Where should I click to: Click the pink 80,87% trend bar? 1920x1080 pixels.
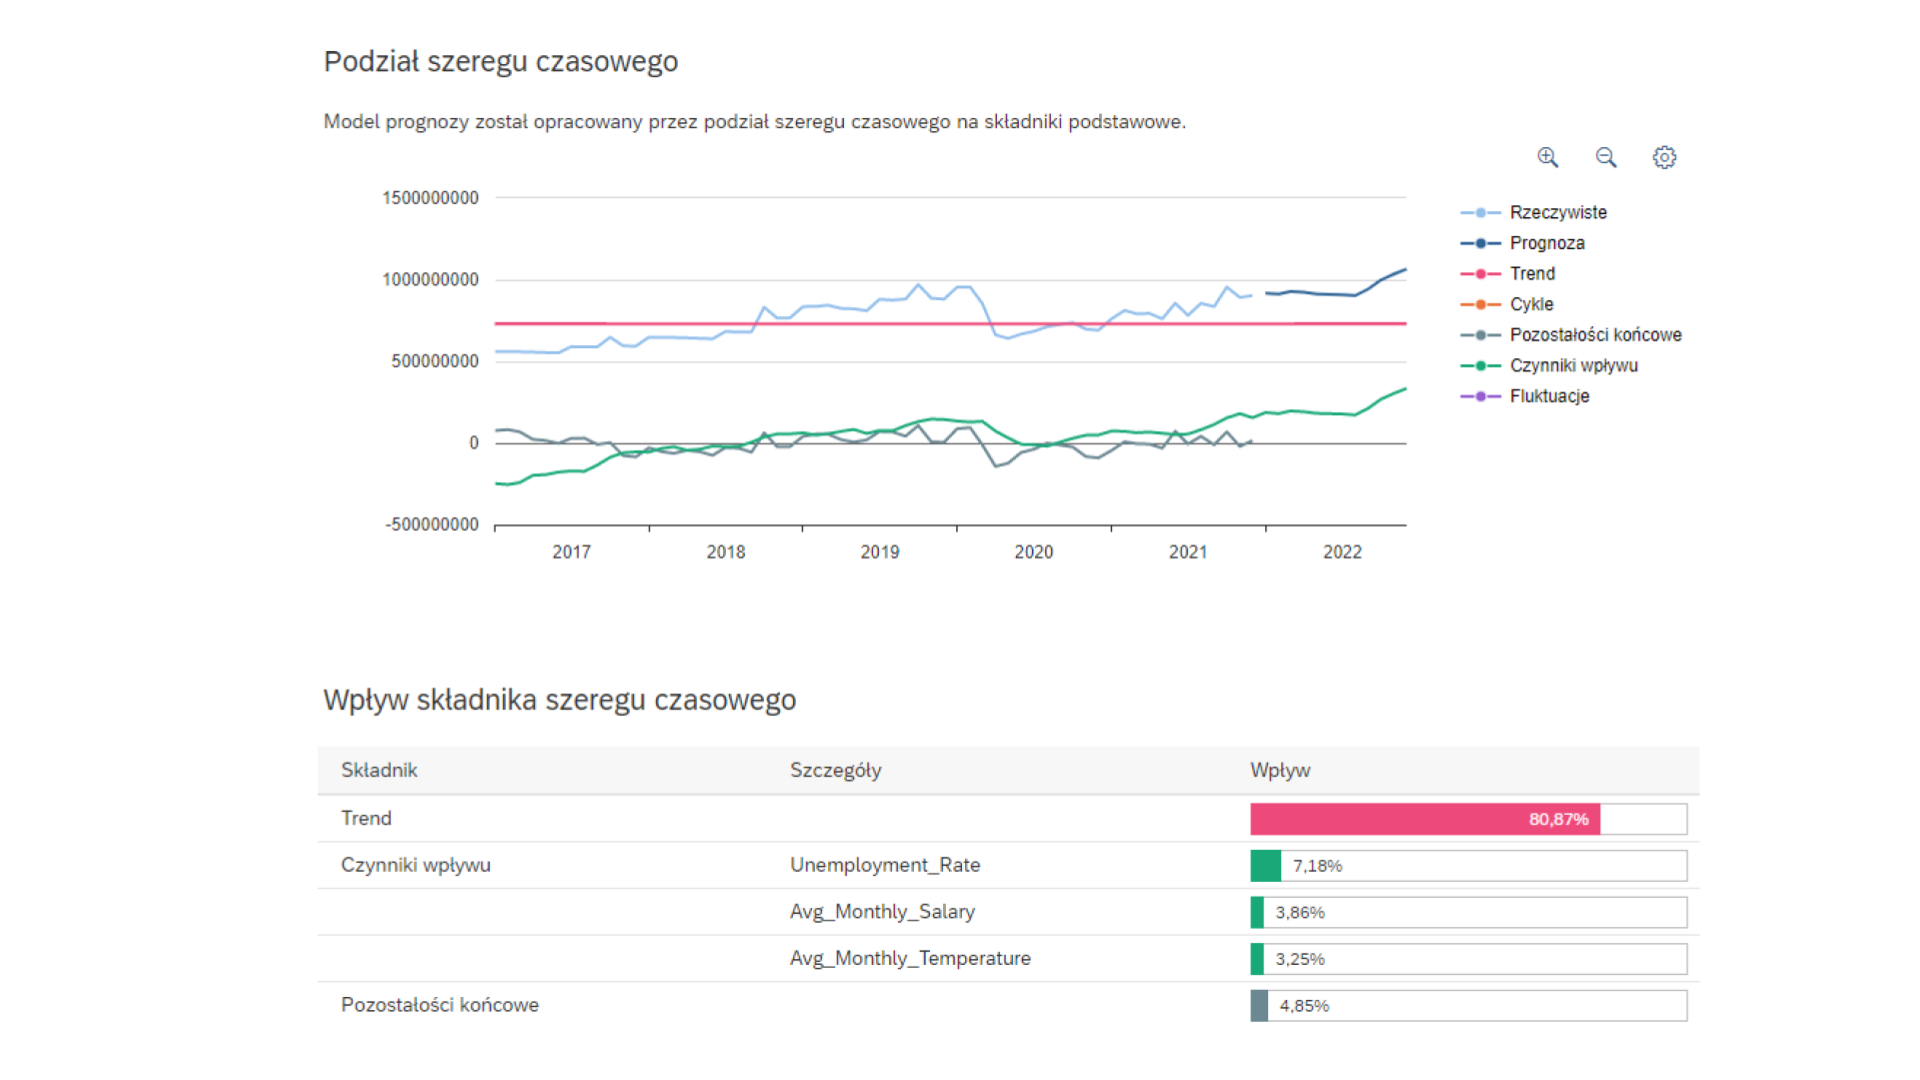[x=1424, y=819]
